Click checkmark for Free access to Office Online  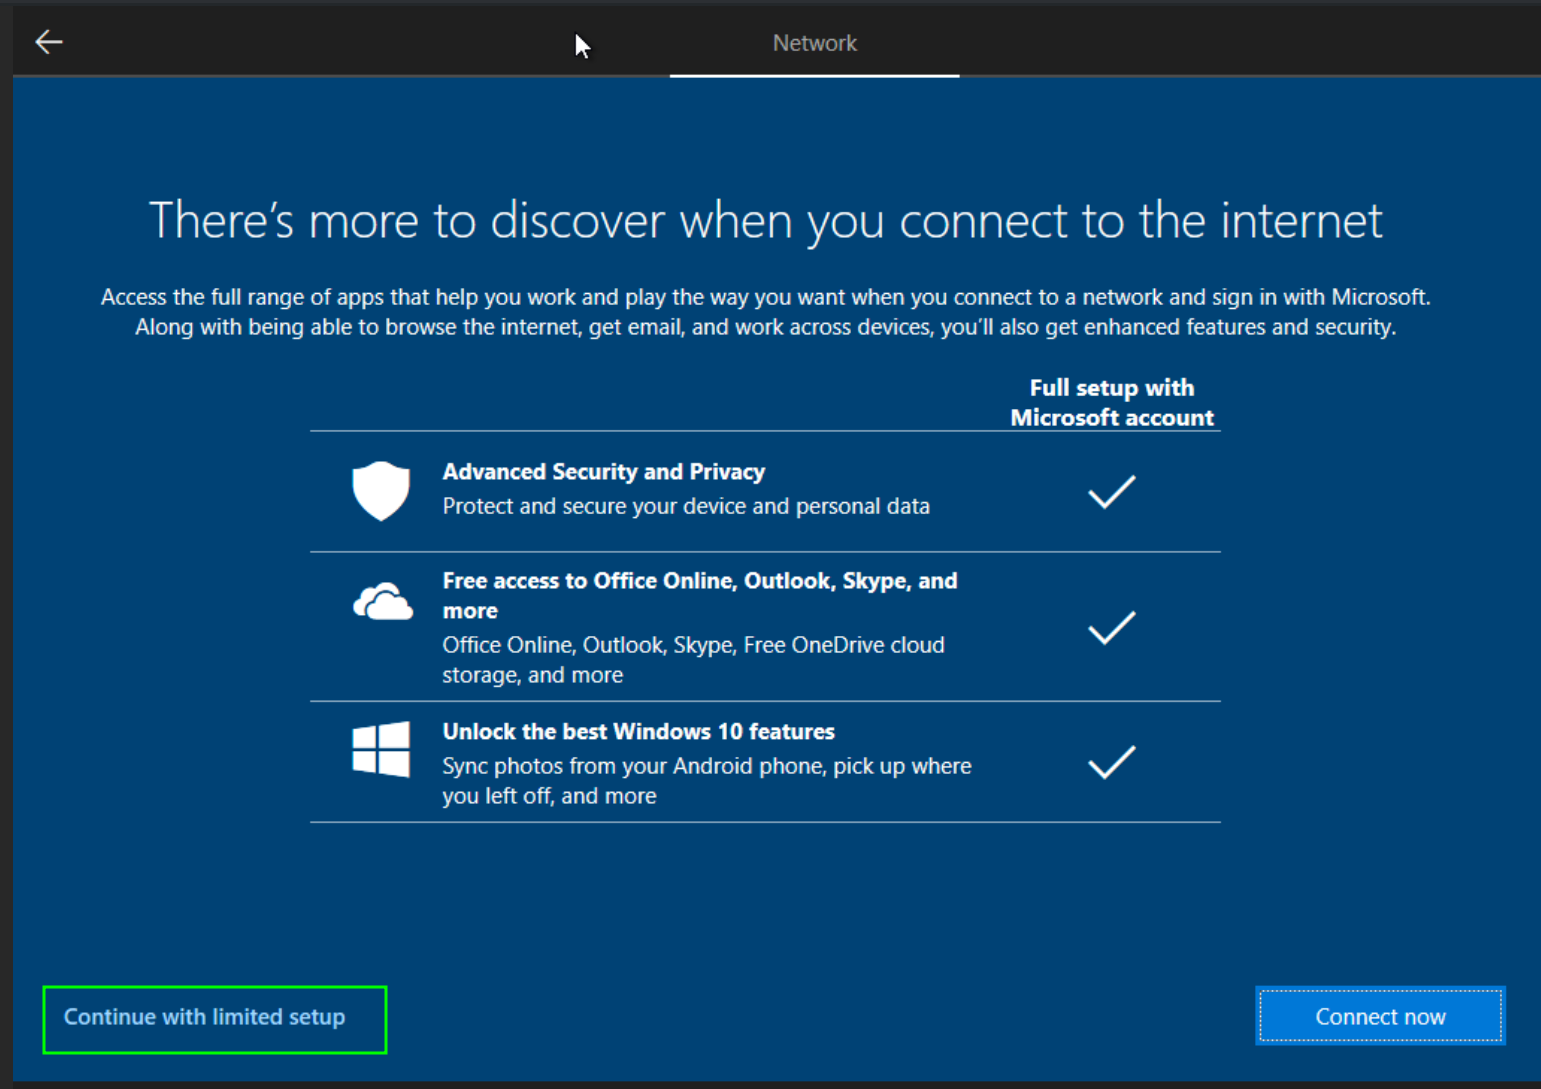(x=1111, y=628)
